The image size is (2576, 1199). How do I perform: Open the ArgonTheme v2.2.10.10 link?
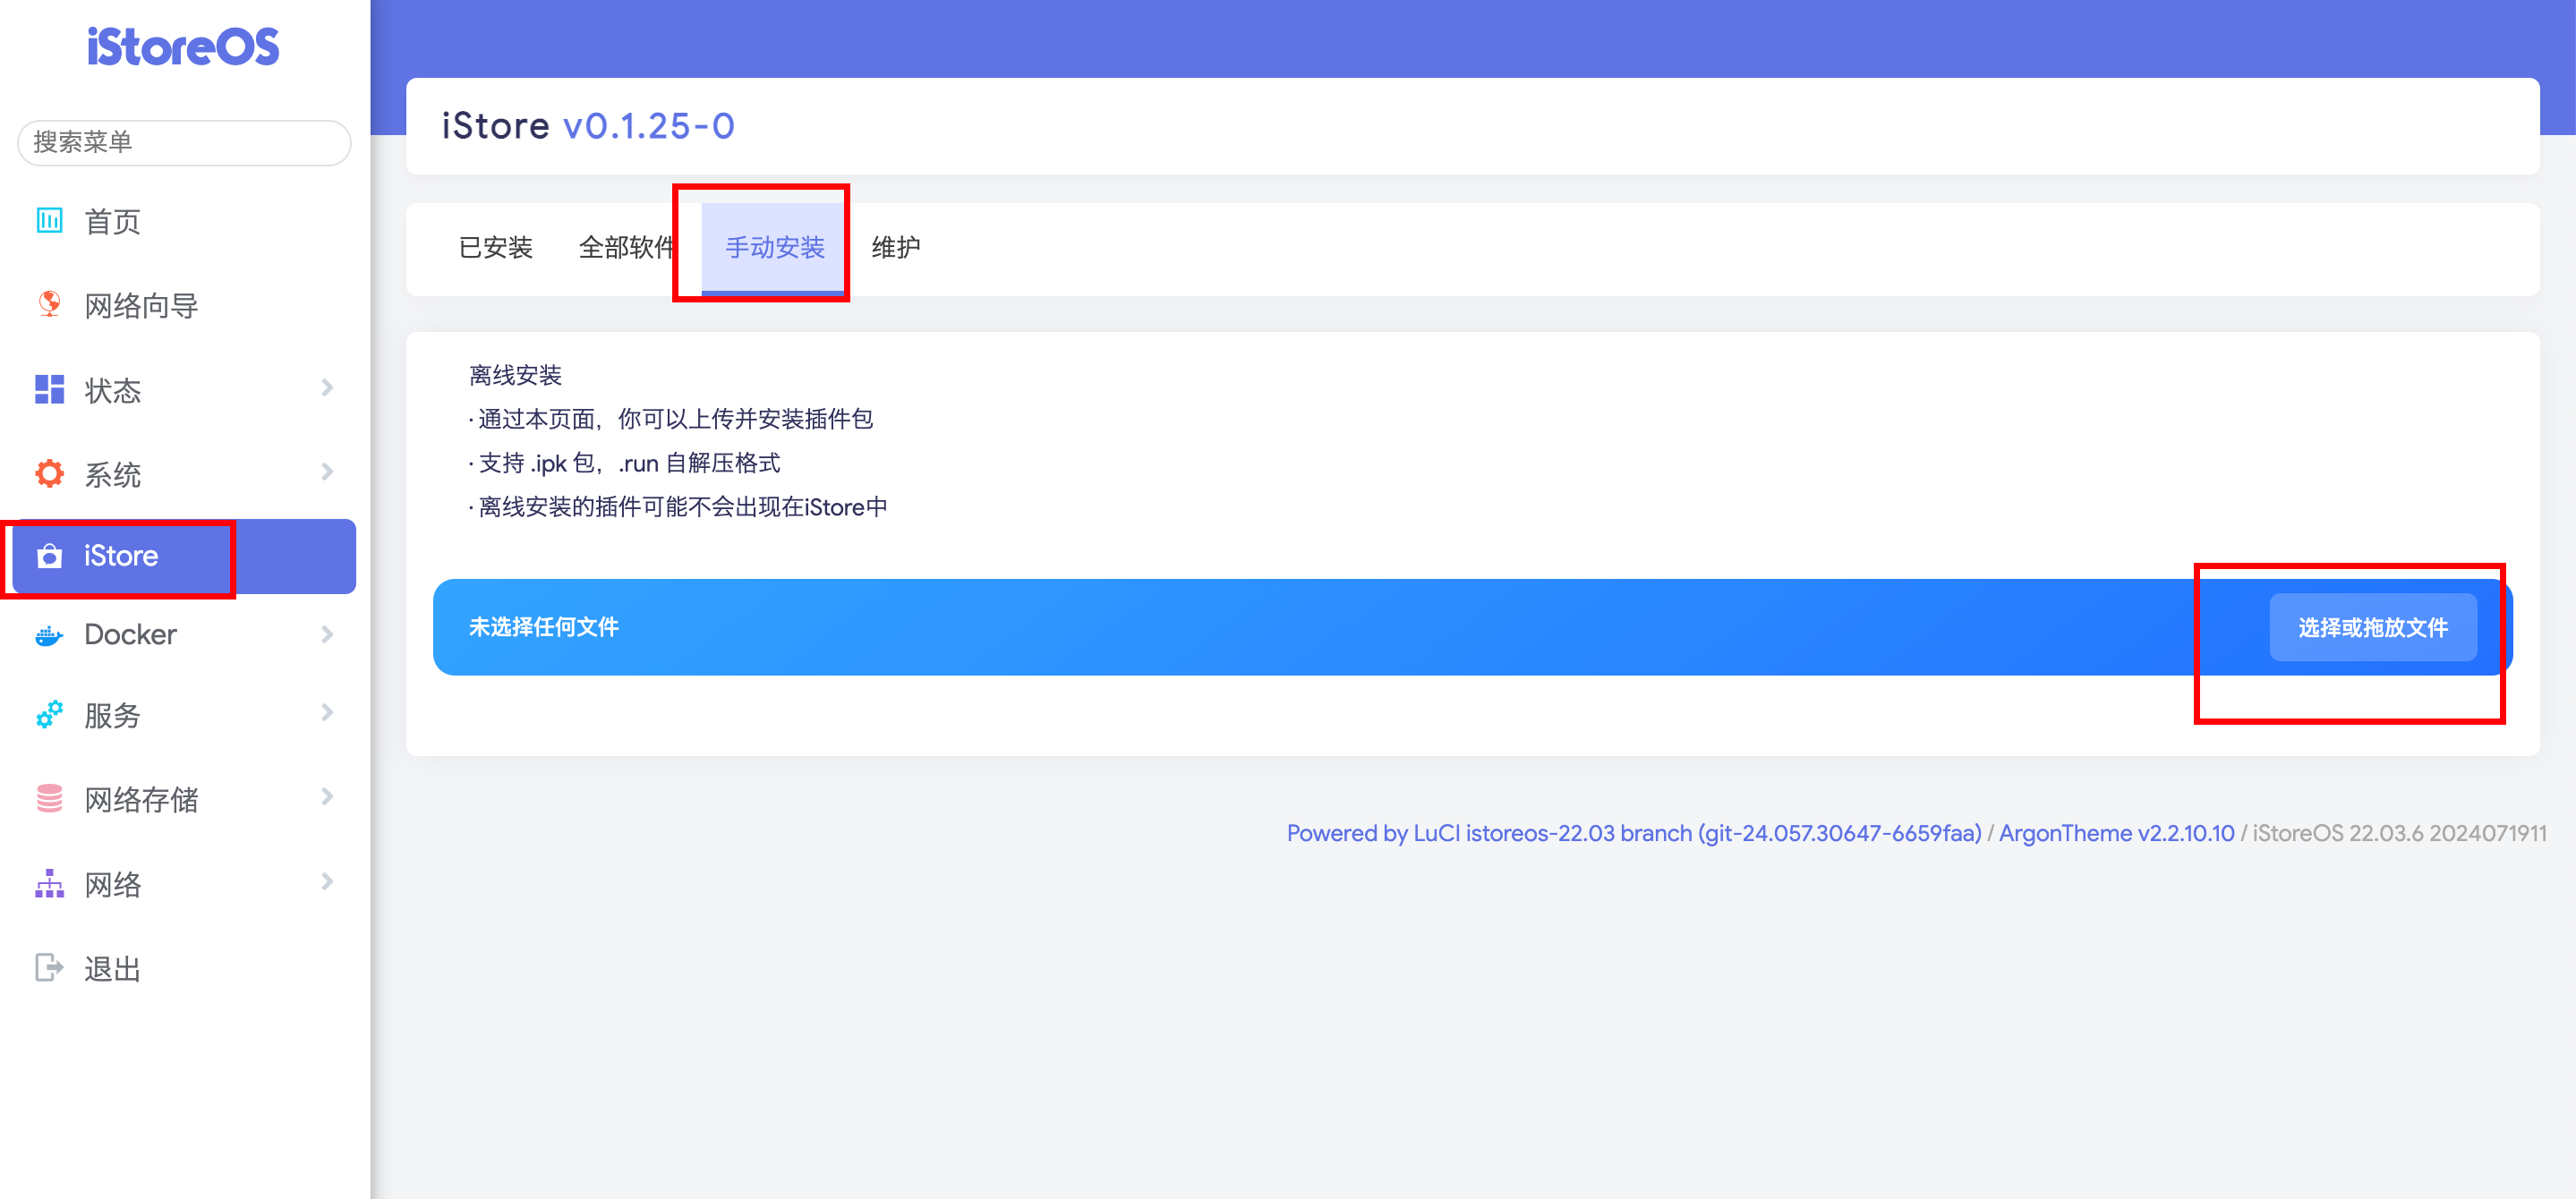click(2115, 833)
